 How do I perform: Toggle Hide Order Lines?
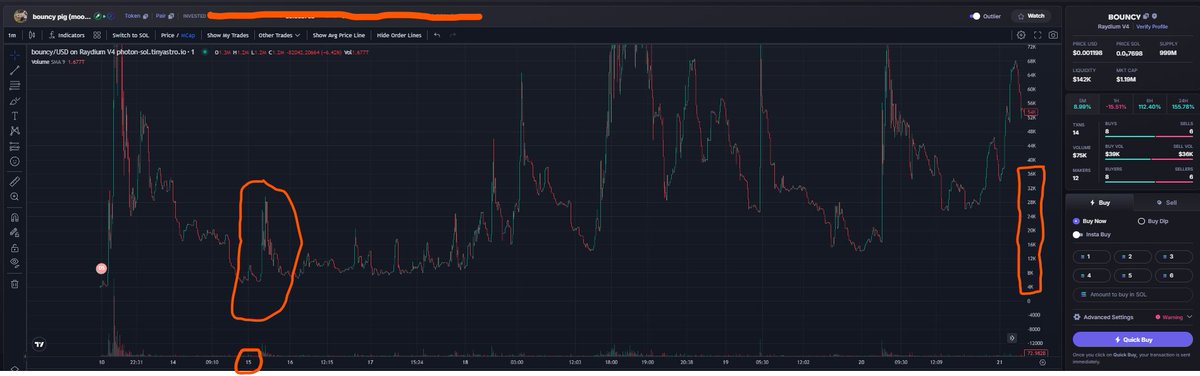[x=399, y=35]
